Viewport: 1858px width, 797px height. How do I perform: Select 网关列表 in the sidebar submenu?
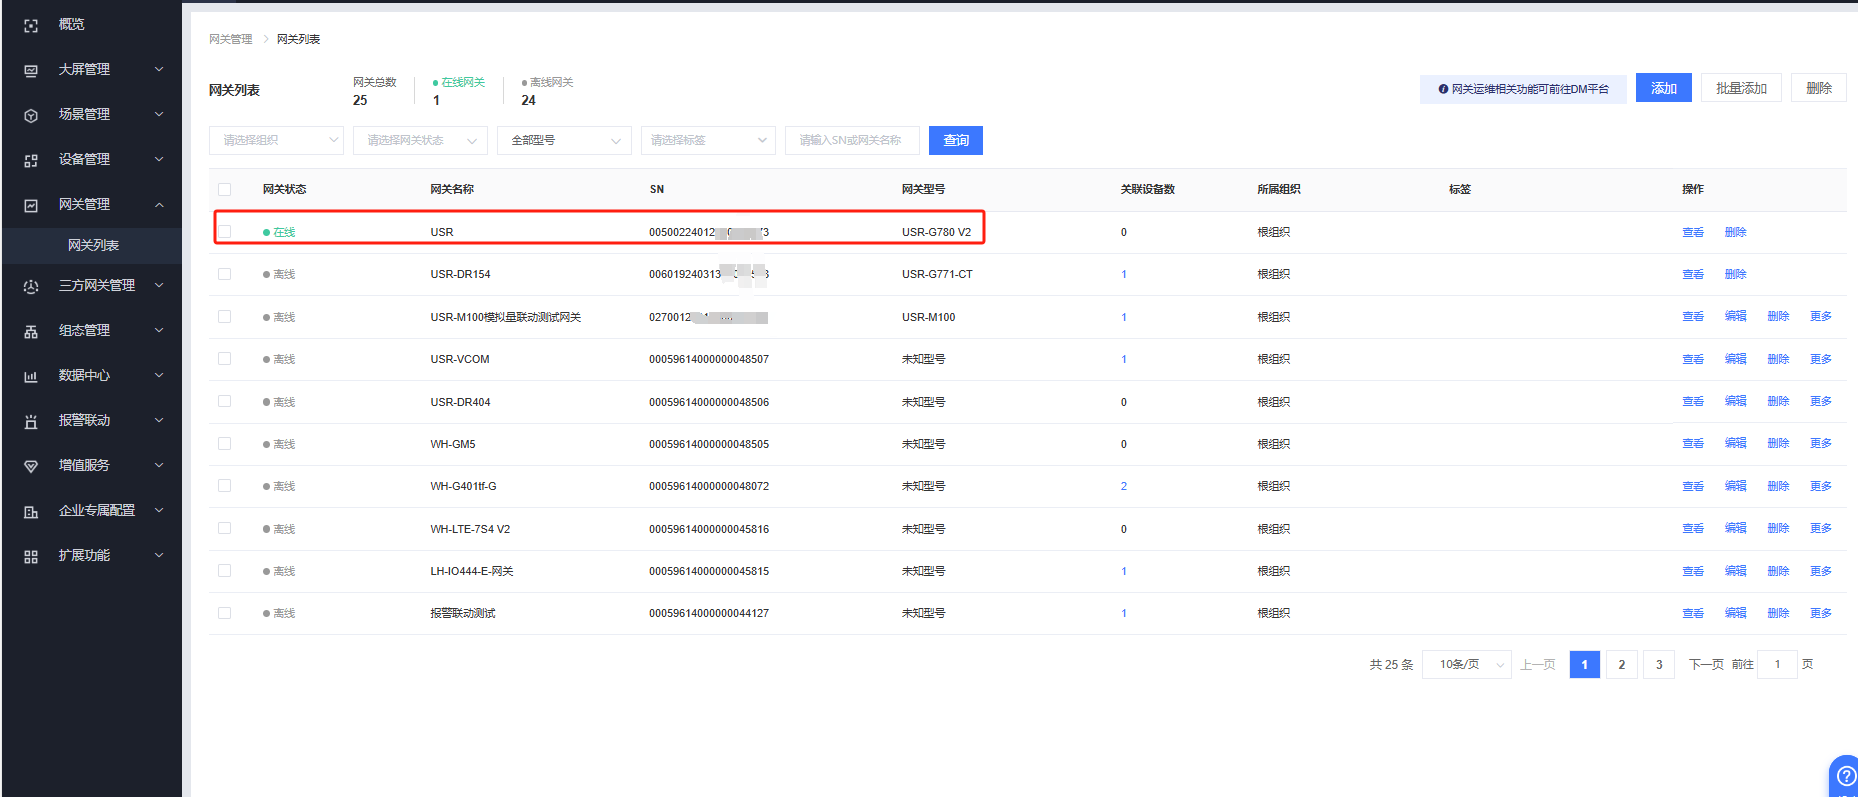93,245
